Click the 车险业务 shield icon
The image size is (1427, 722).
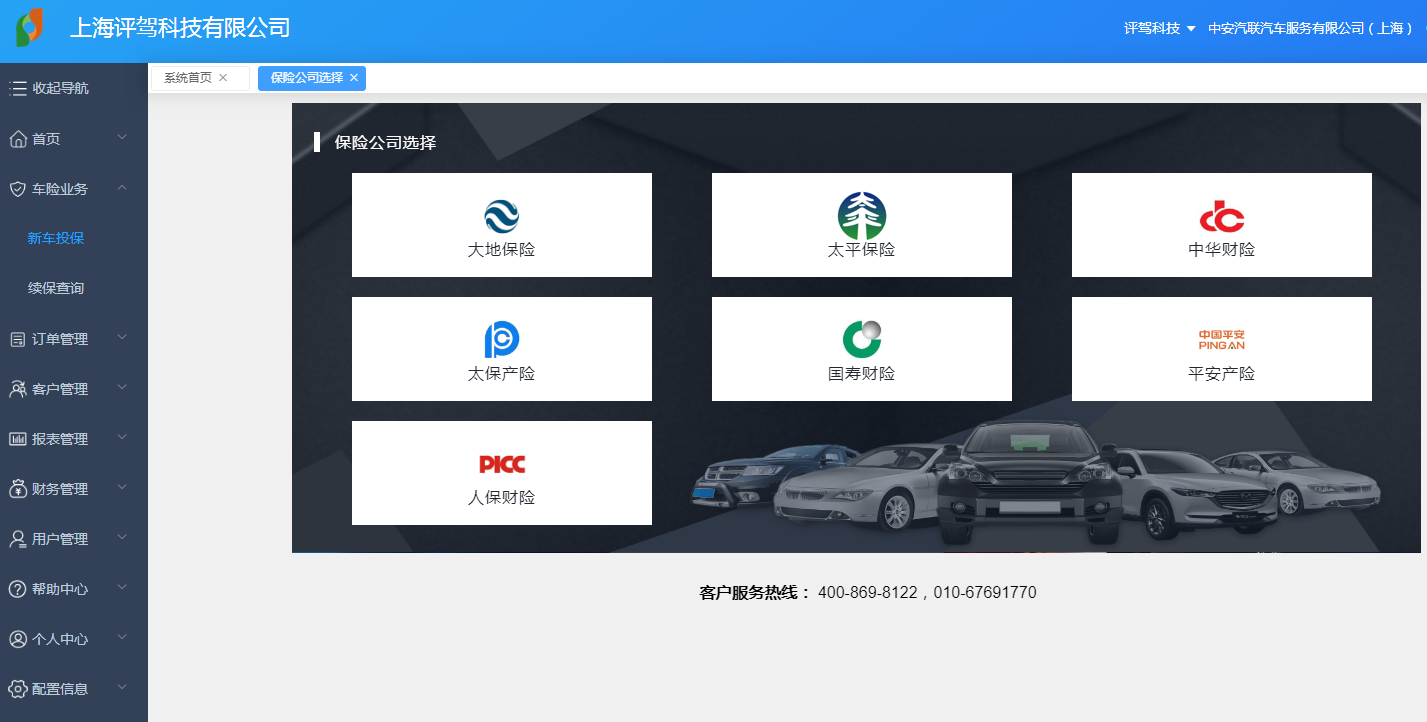pyautogui.click(x=18, y=189)
